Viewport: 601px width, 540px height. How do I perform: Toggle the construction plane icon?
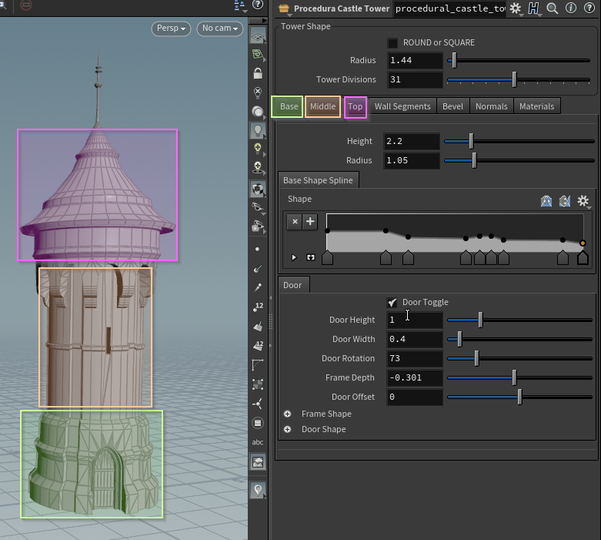pyautogui.click(x=258, y=54)
